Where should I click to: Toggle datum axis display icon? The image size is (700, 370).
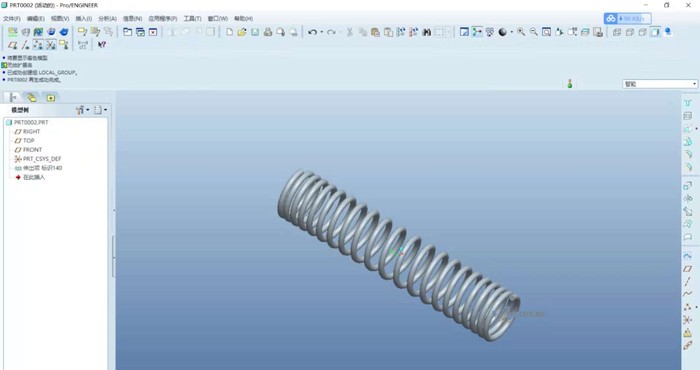(25, 45)
